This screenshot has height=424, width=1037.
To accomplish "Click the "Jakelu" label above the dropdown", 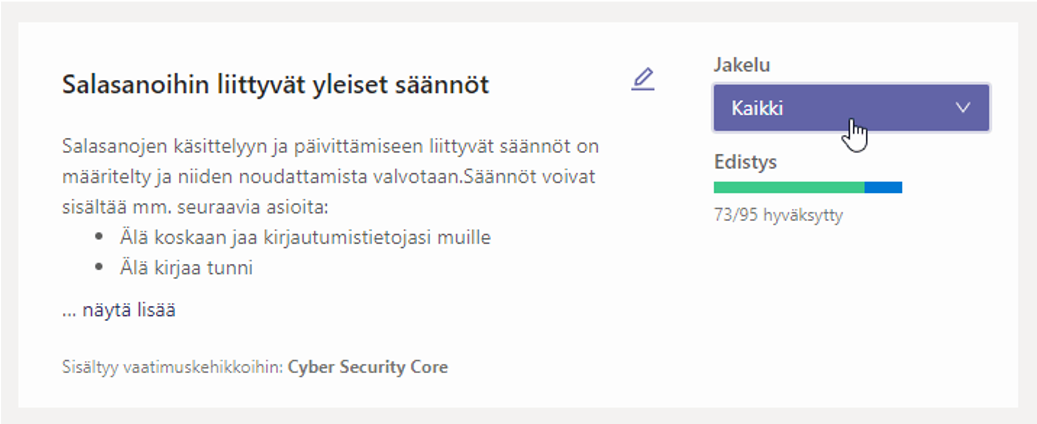I will [742, 65].
